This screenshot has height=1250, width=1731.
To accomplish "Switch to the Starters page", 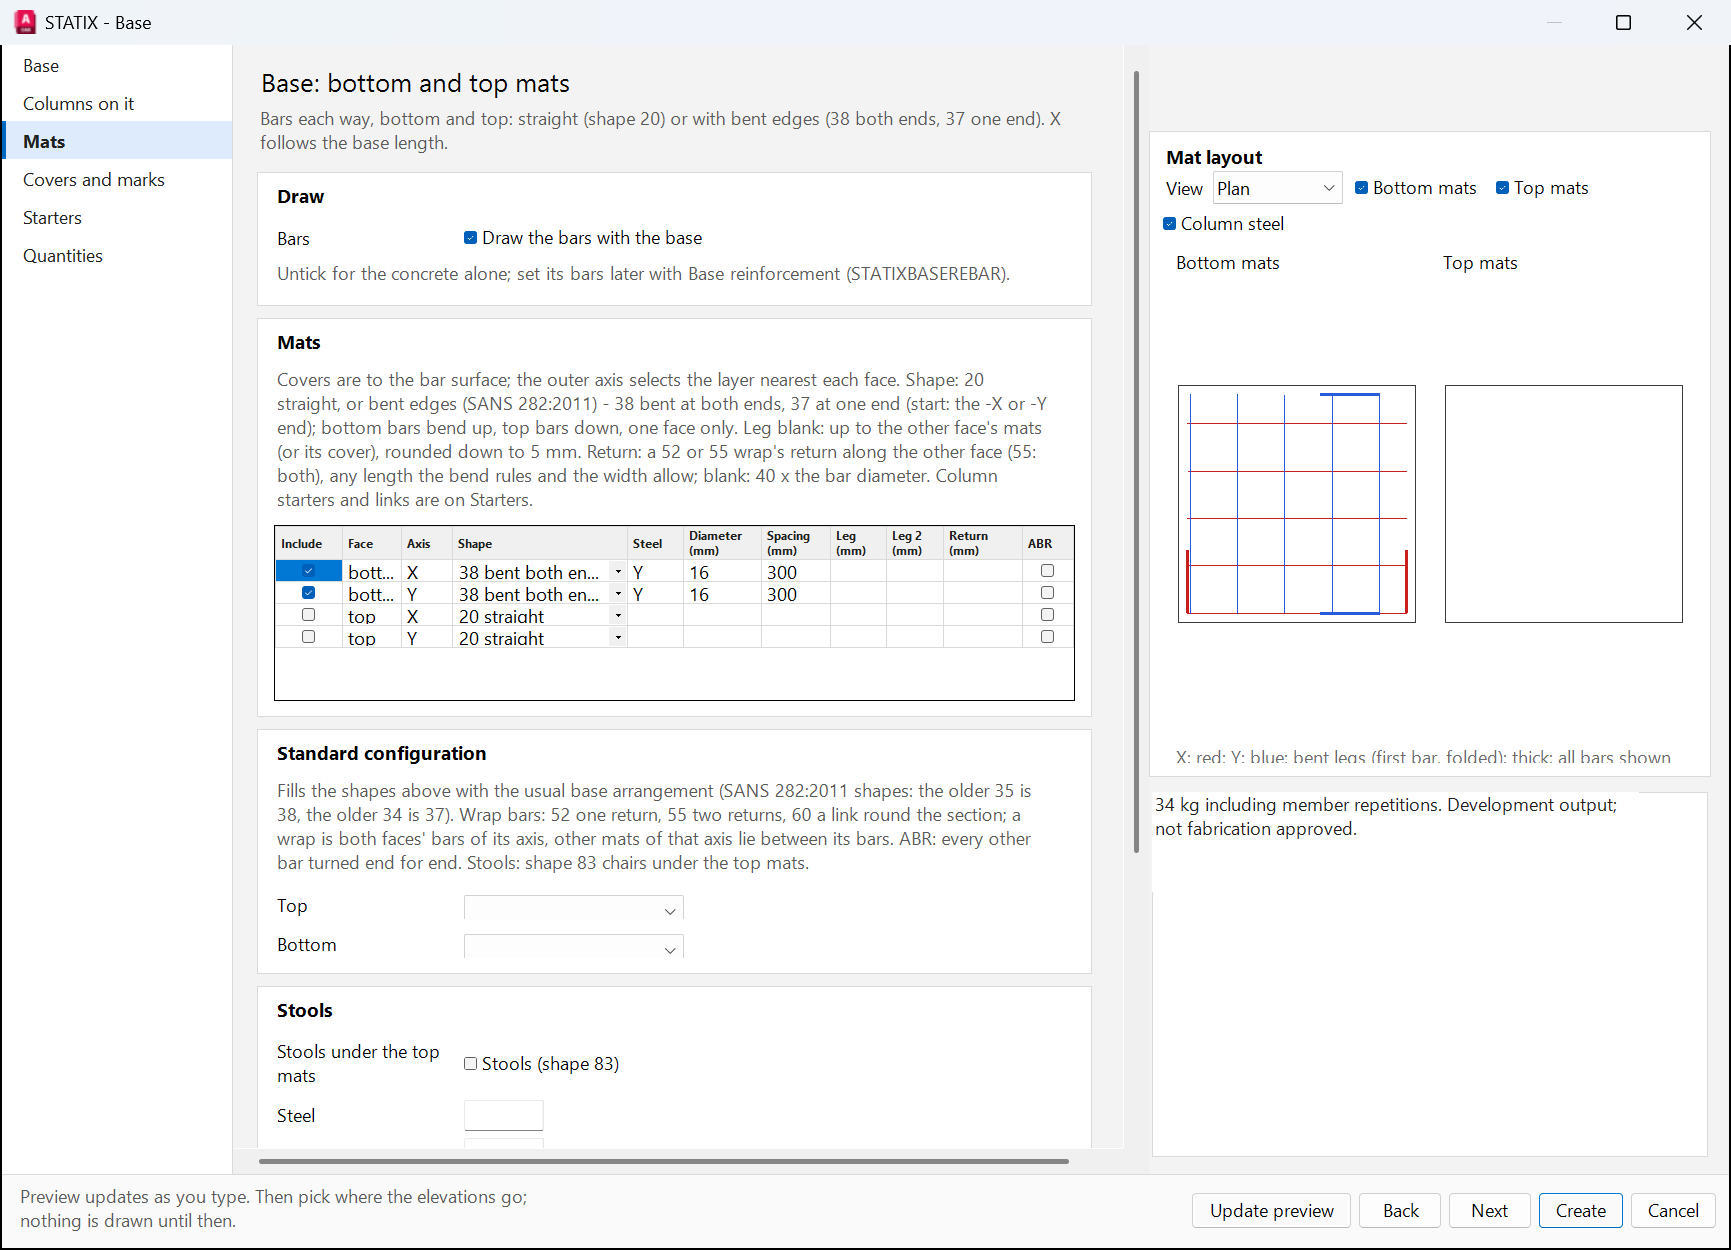I will tap(117, 218).
